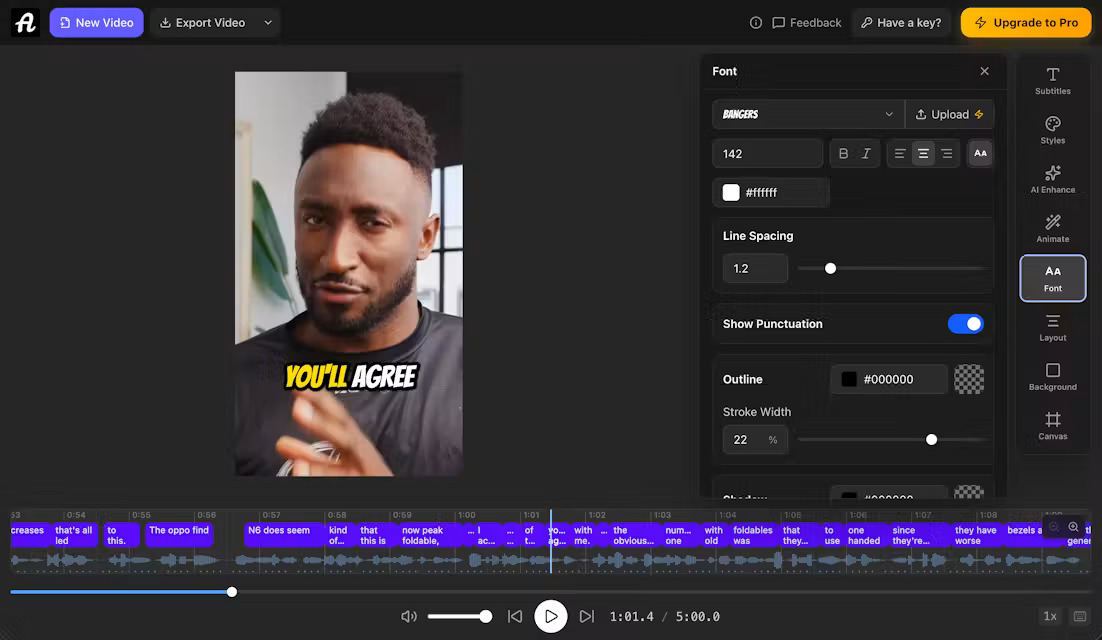Click Upgrade to Pro button
This screenshot has width=1102, height=640.
coord(1025,22)
